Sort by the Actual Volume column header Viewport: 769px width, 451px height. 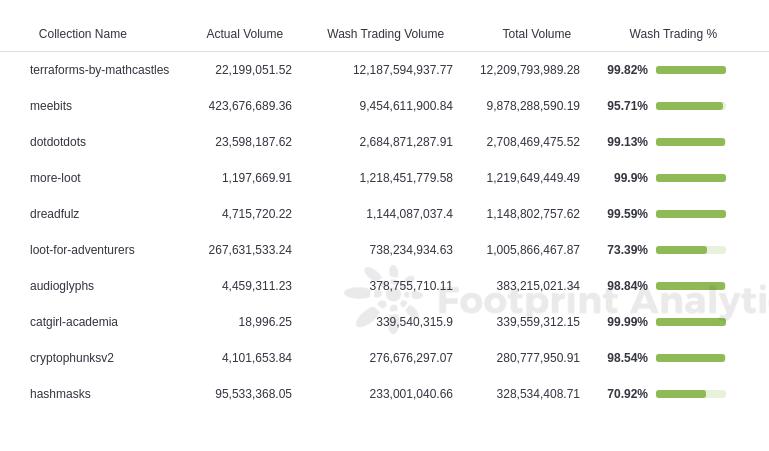tap(244, 34)
